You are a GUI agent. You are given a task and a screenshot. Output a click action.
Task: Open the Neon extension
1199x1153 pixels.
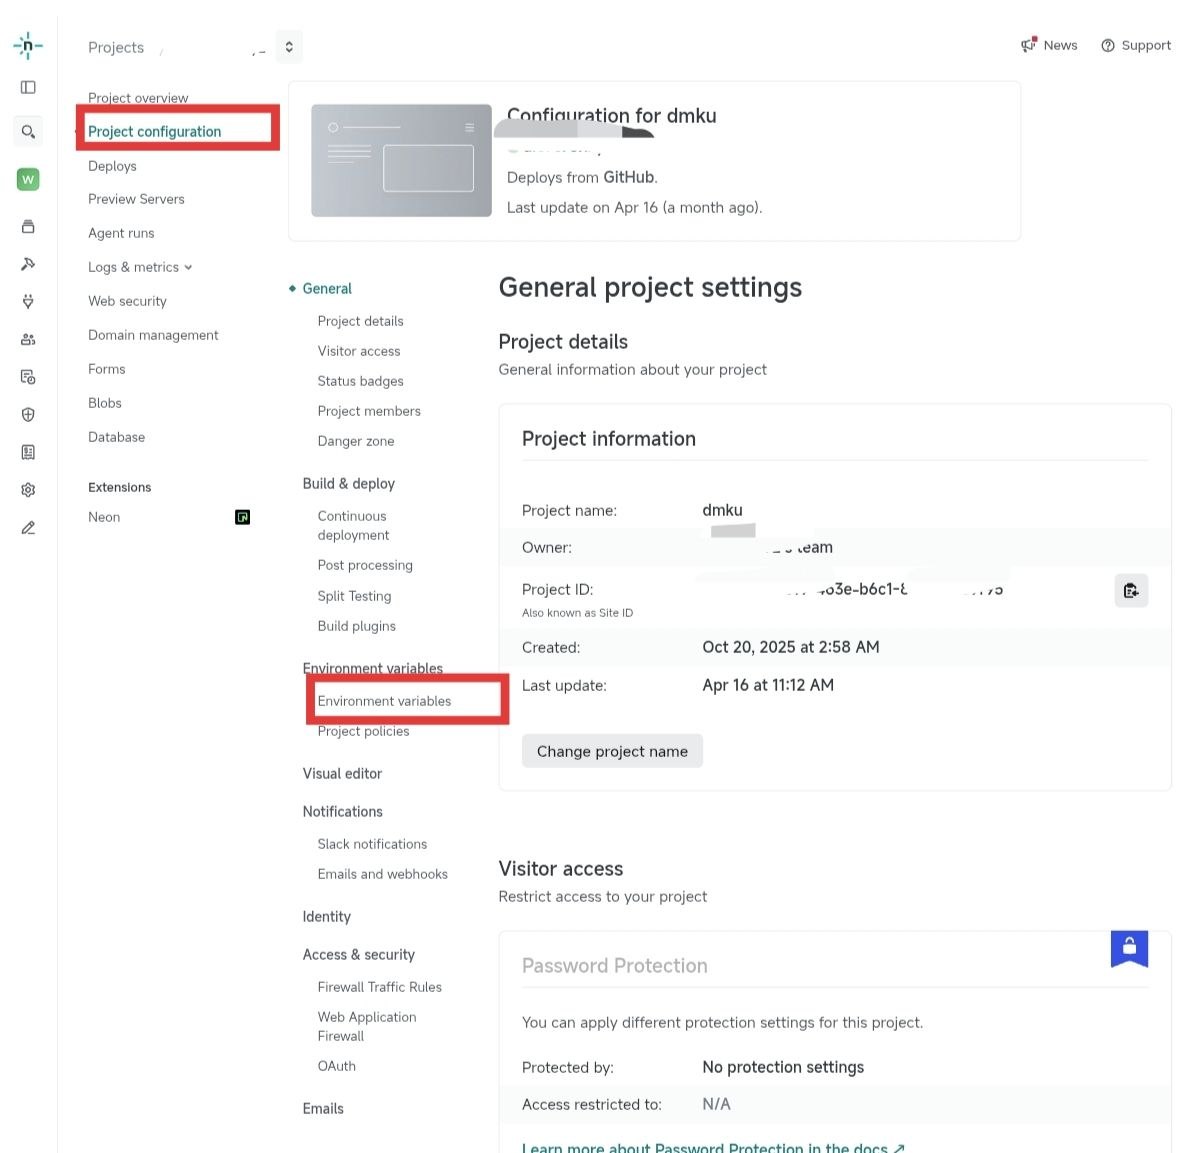104,517
